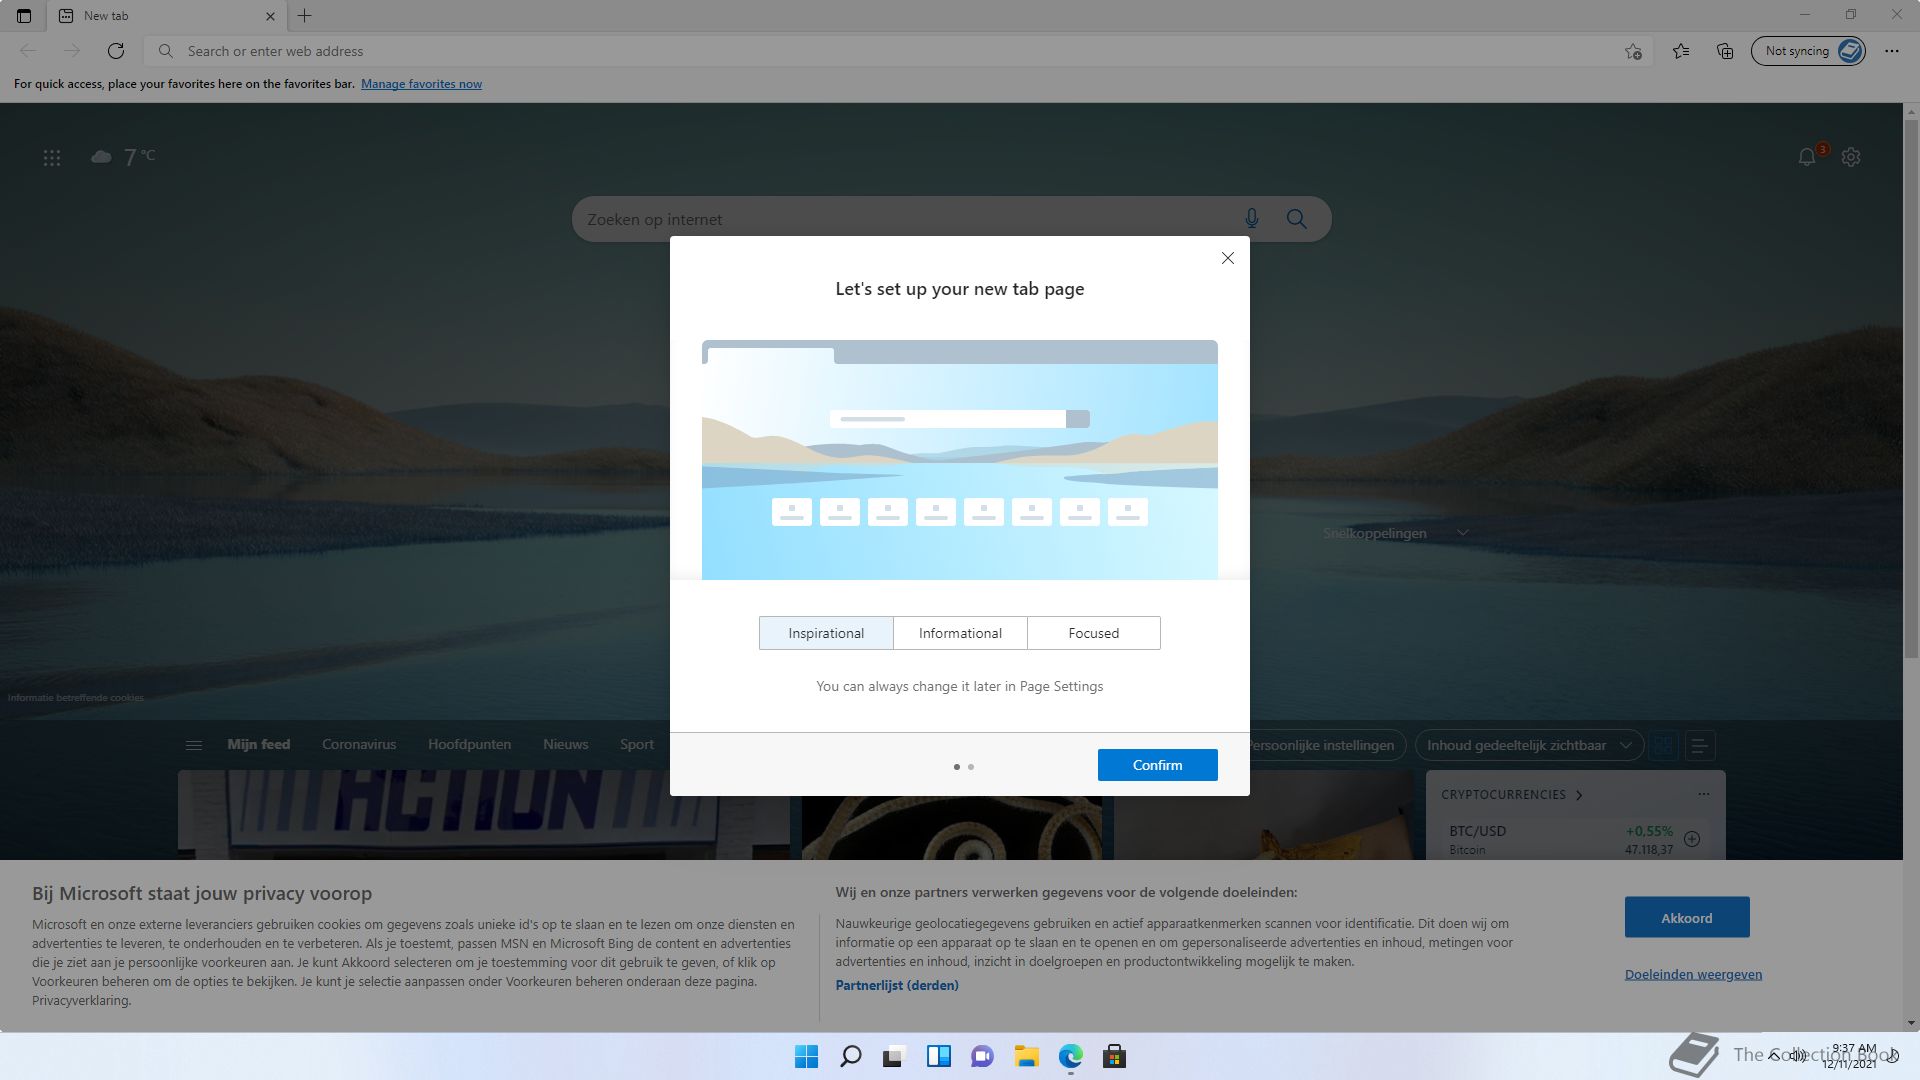
Task: Open the Manage favorites now link
Action: pyautogui.click(x=421, y=84)
